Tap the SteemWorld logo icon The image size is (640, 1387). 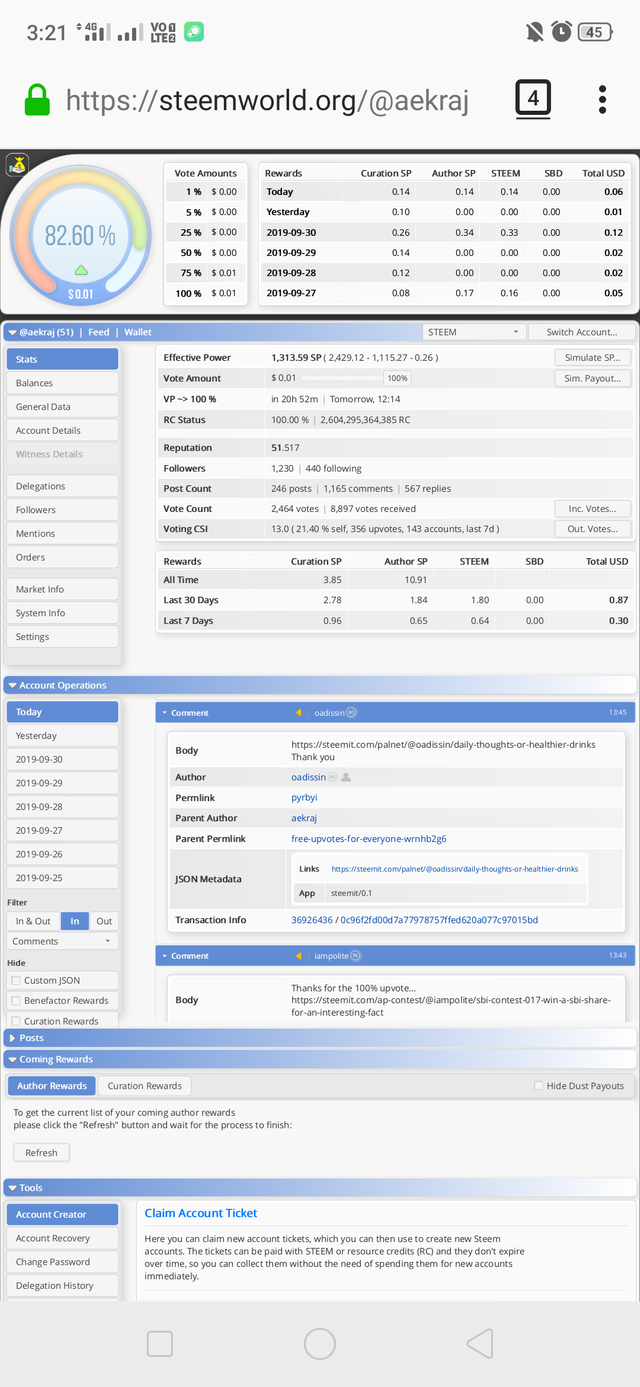[17, 166]
